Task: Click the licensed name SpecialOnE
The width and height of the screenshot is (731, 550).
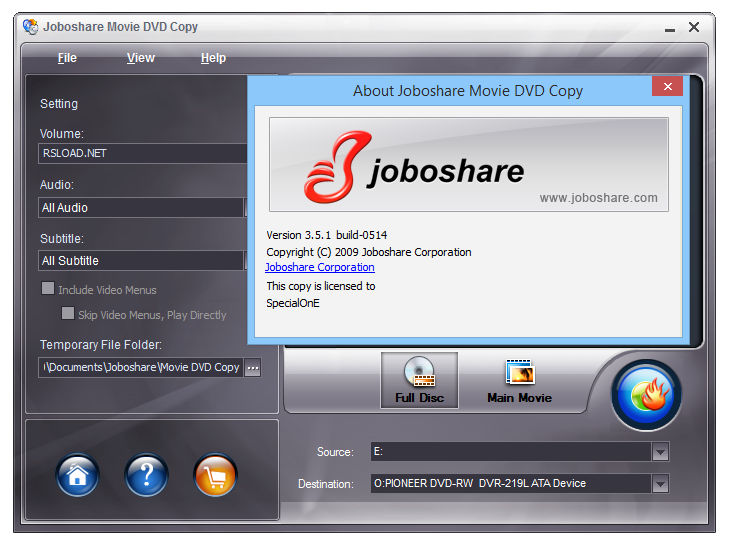Action: (x=293, y=303)
